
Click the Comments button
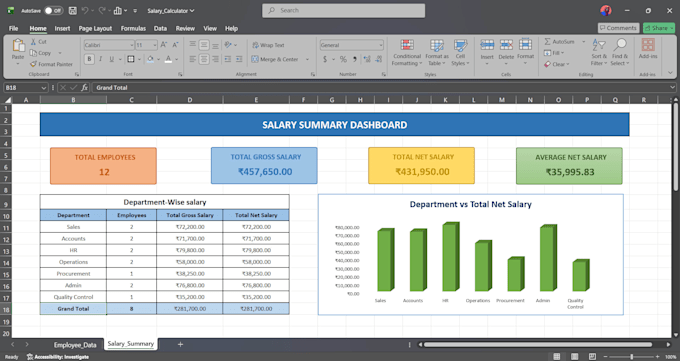618,28
